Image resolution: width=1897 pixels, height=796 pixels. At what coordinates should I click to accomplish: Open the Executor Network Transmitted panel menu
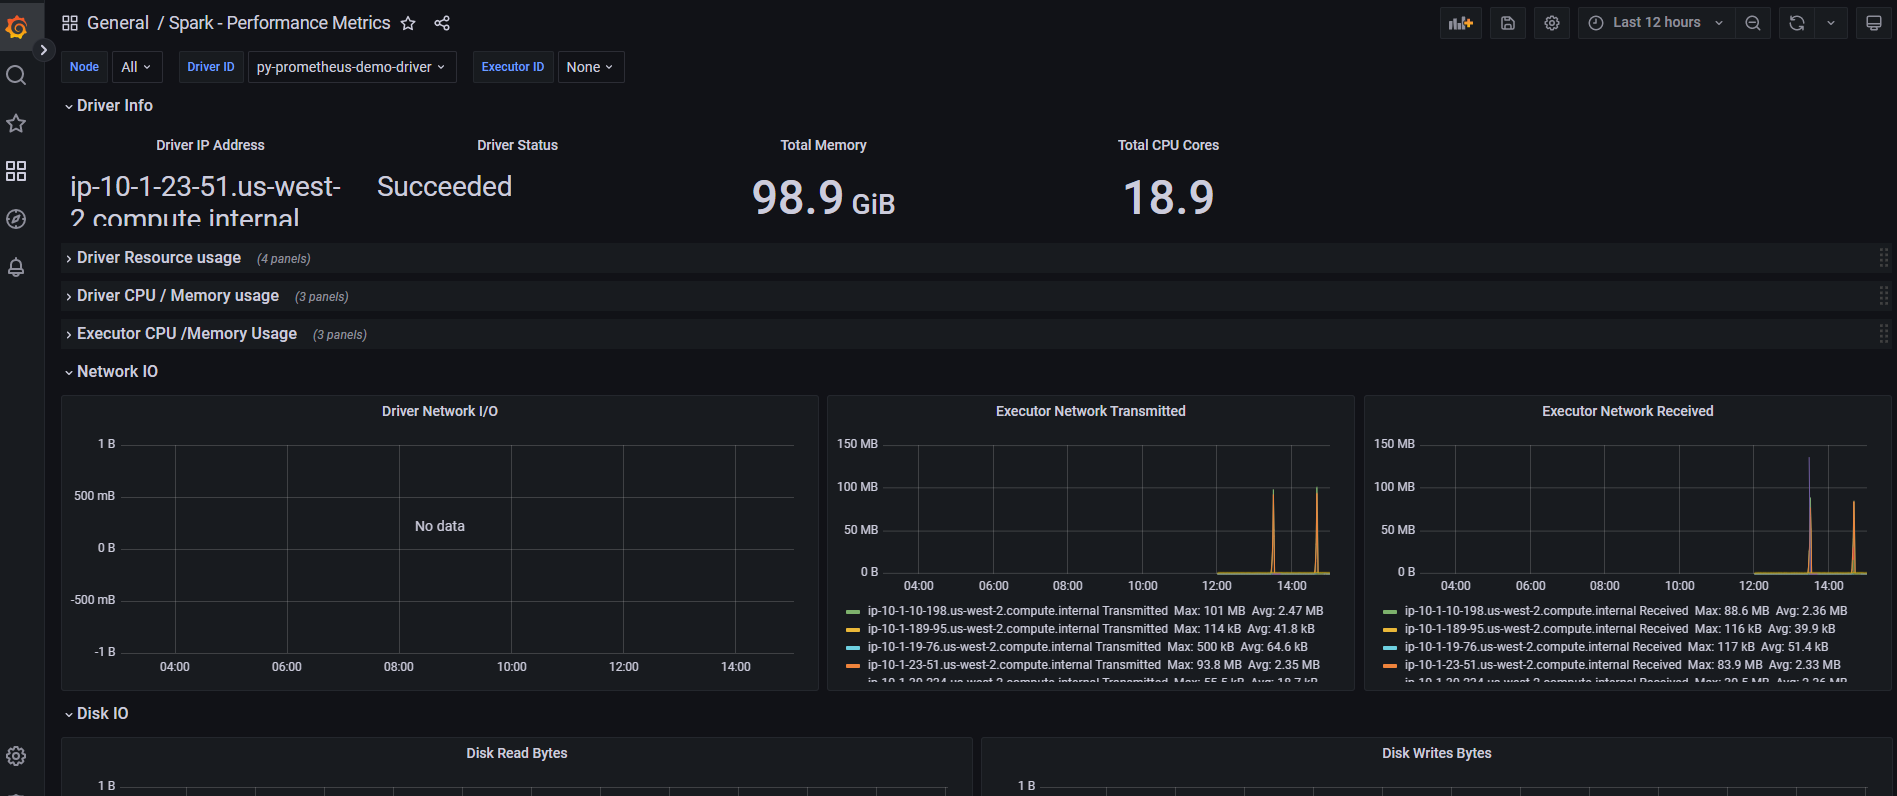pos(1091,411)
